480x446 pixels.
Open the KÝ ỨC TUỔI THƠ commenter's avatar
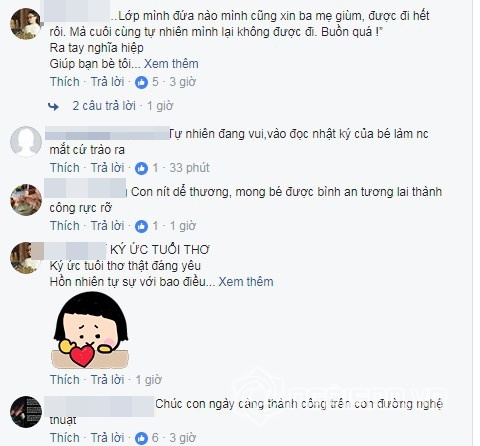26,258
